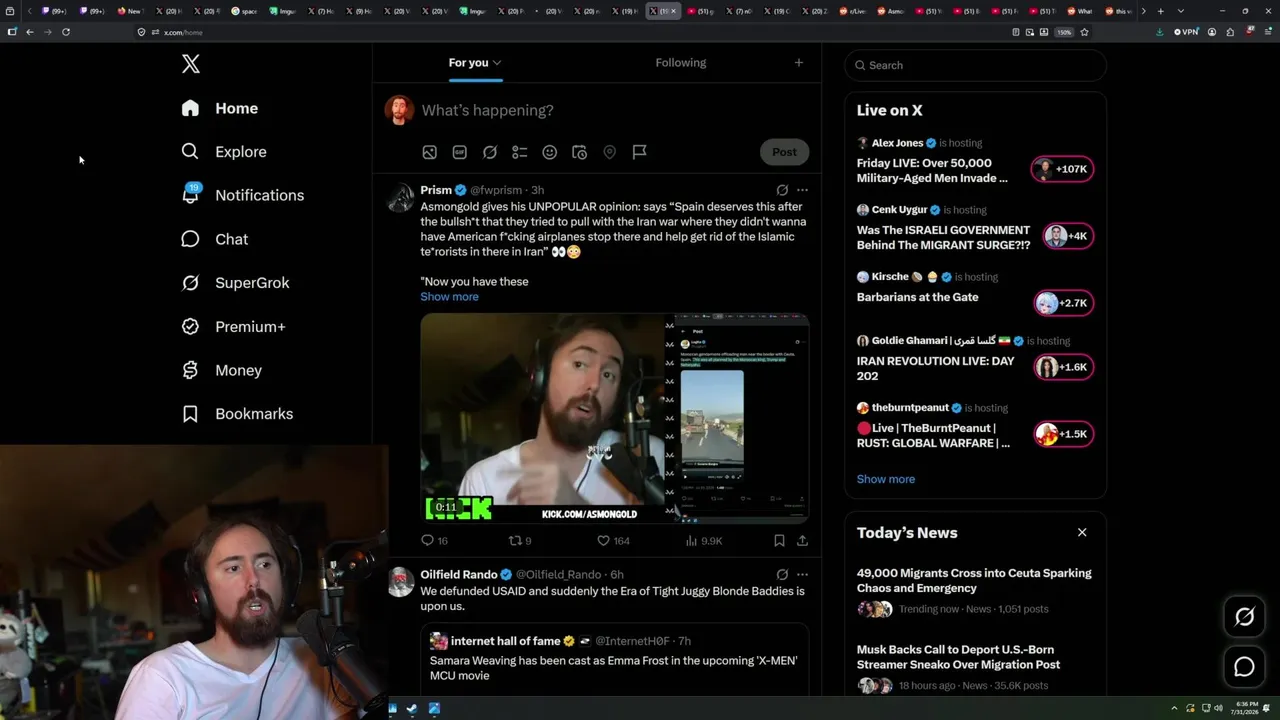Viewport: 1280px width, 720px height.
Task: Show more Live on X broadcasts
Action: (x=886, y=479)
